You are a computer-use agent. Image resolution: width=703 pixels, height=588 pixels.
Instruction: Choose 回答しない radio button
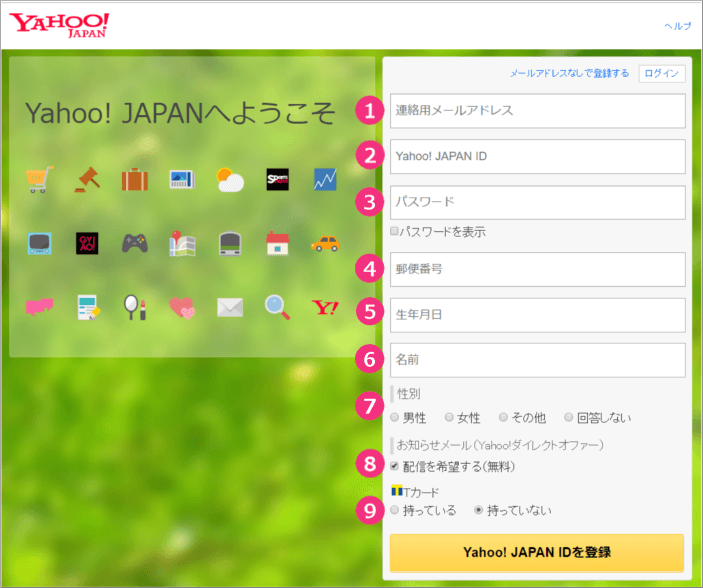[x=568, y=417]
